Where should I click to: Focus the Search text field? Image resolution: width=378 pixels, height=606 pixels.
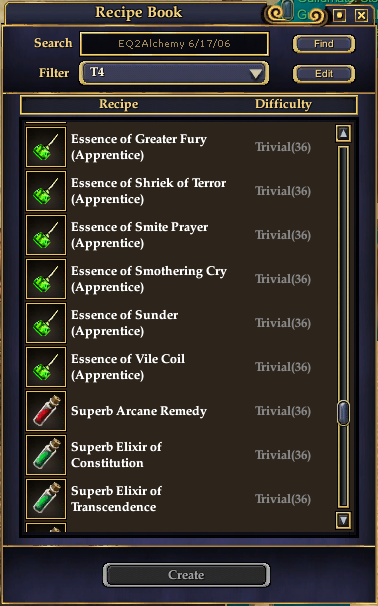(x=174, y=44)
